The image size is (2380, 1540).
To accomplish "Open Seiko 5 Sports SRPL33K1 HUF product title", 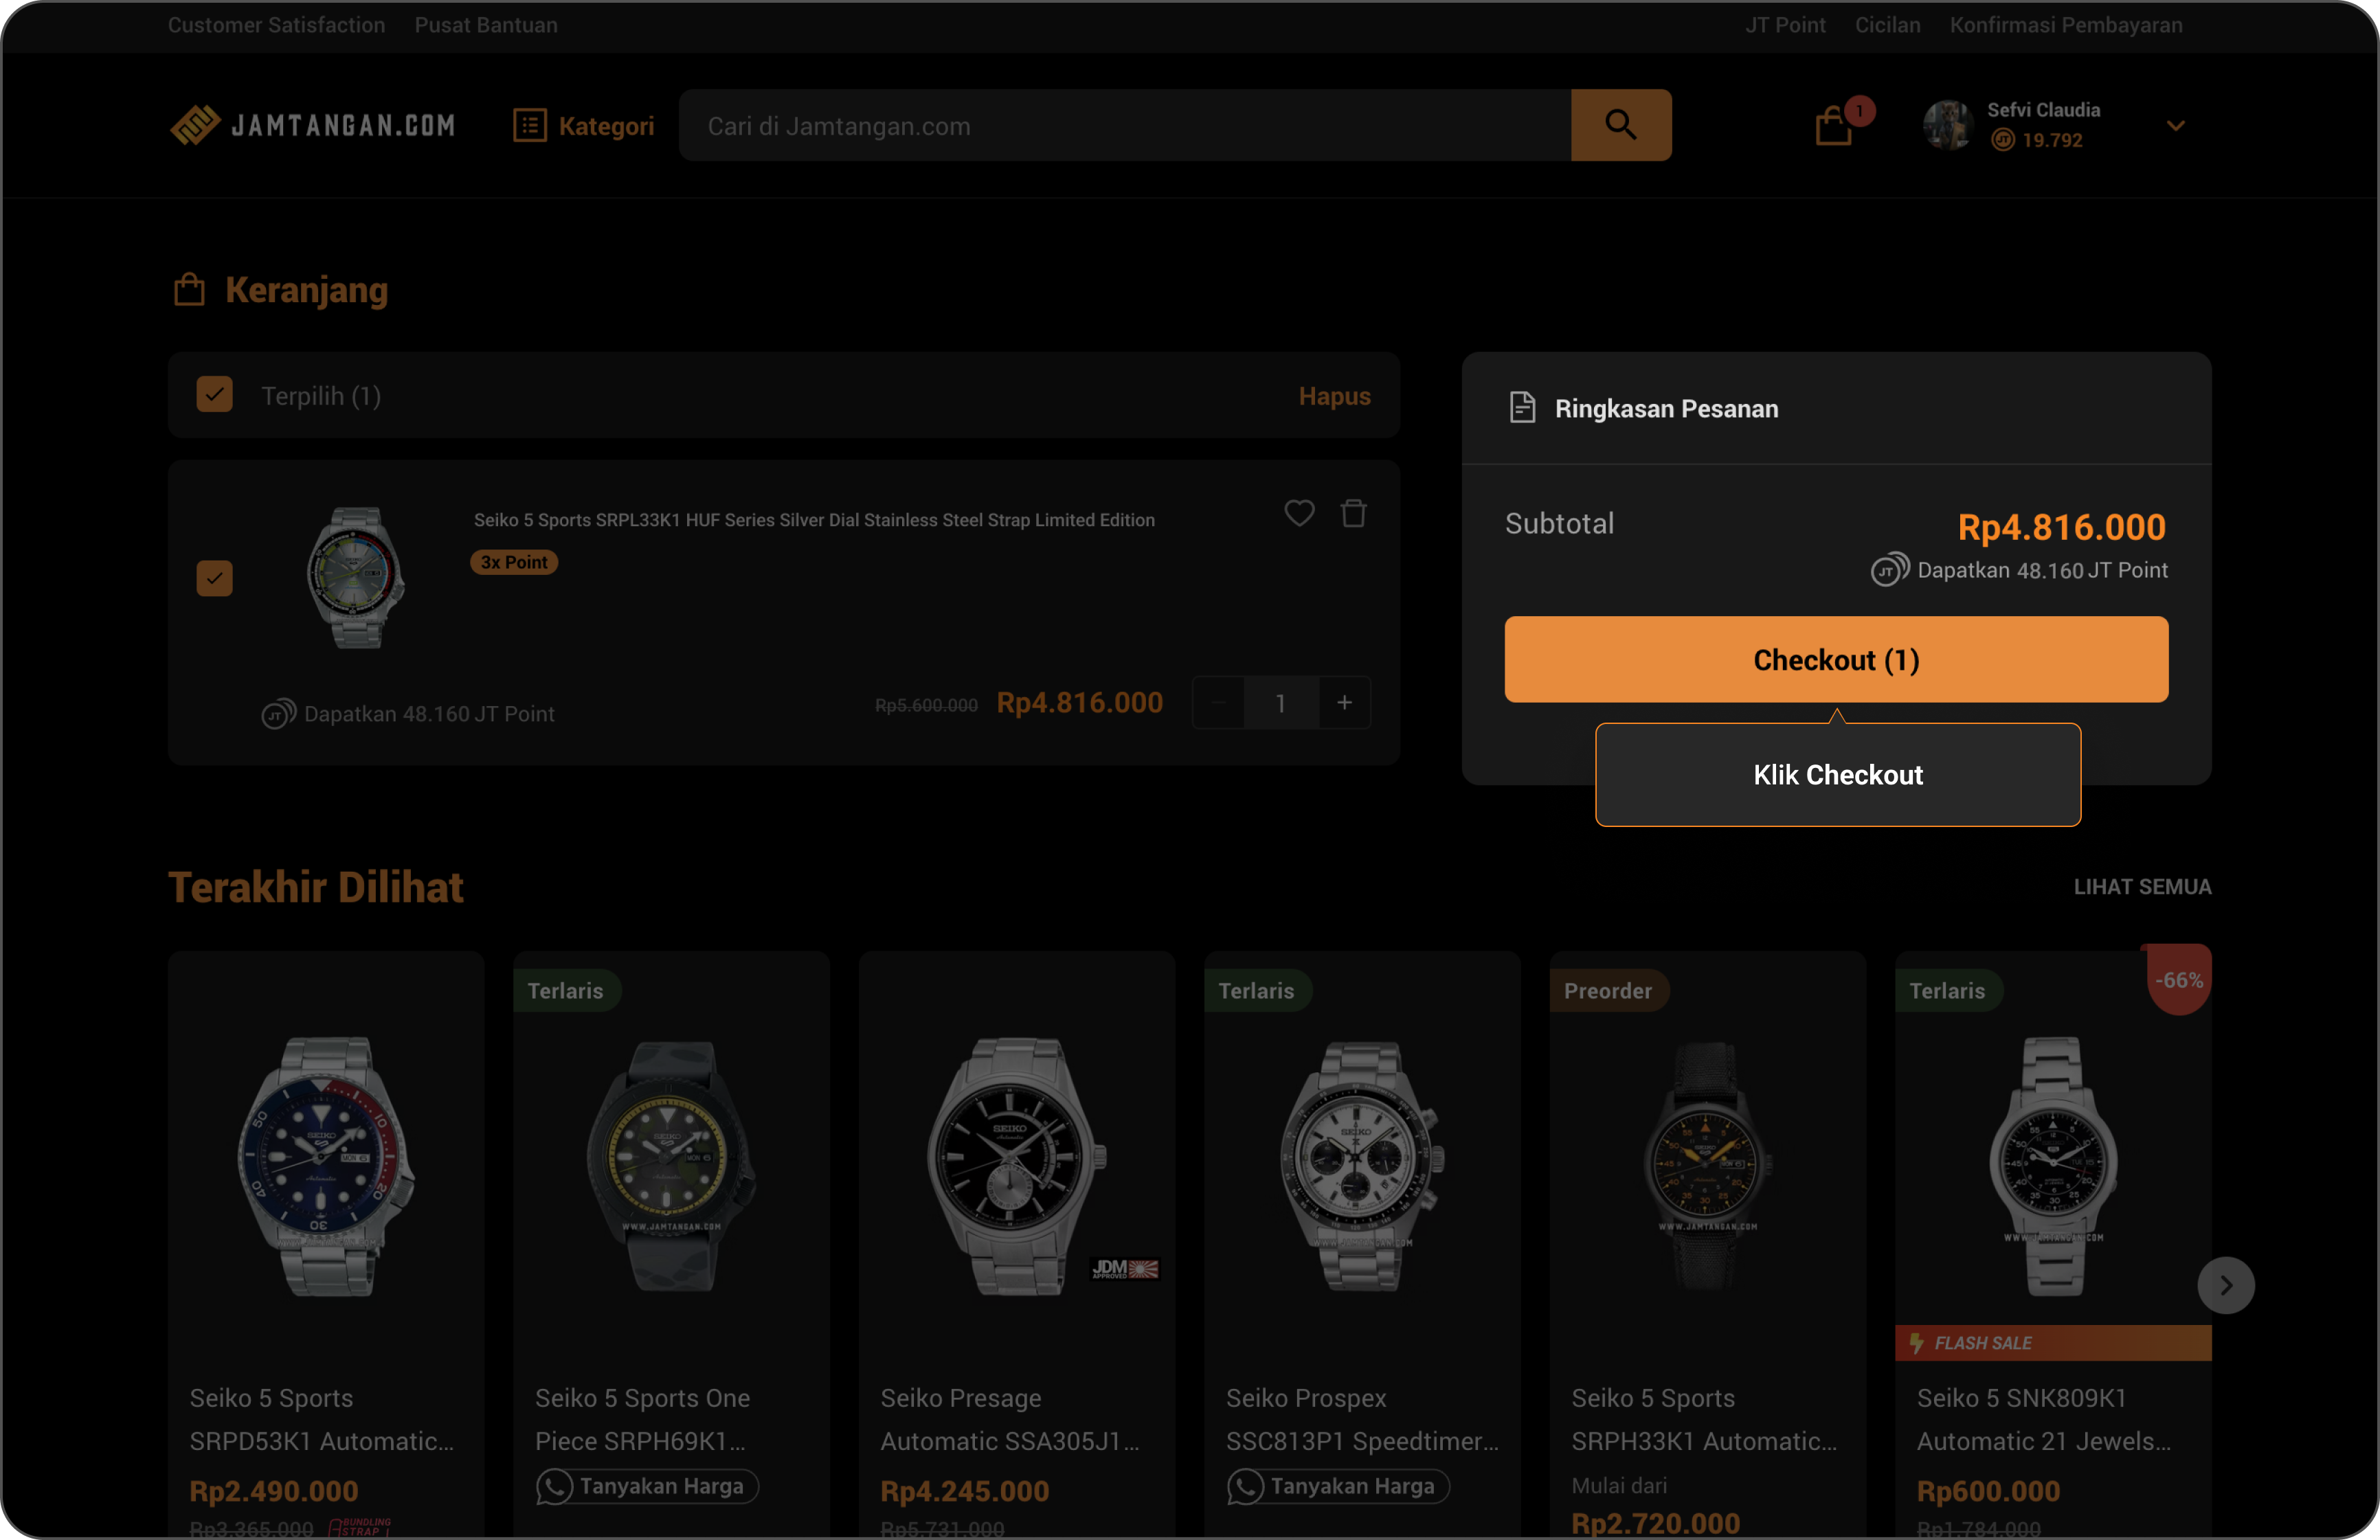I will [x=814, y=520].
